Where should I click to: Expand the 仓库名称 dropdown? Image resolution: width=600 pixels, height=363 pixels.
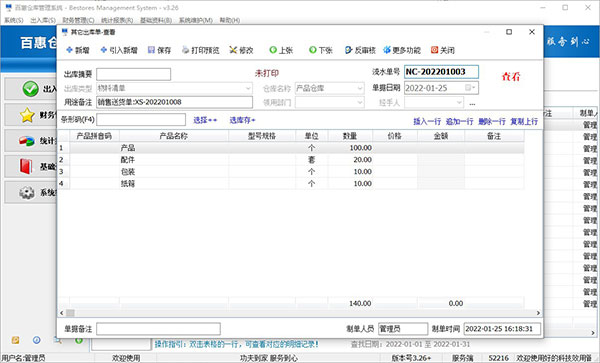359,88
